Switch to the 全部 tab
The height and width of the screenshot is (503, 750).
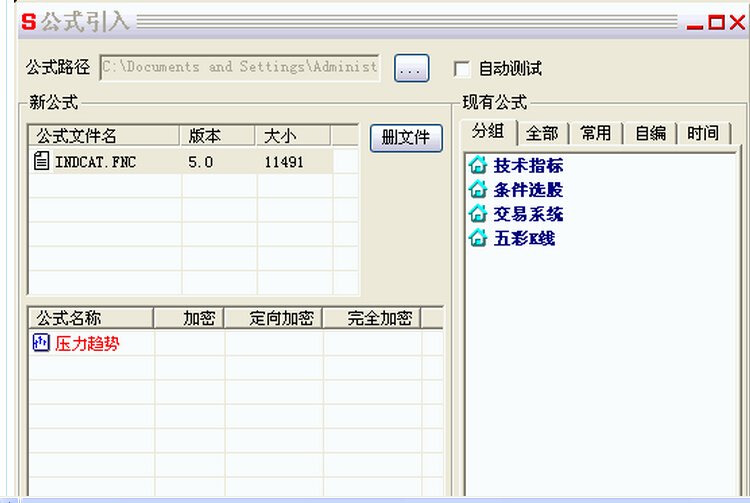(542, 133)
